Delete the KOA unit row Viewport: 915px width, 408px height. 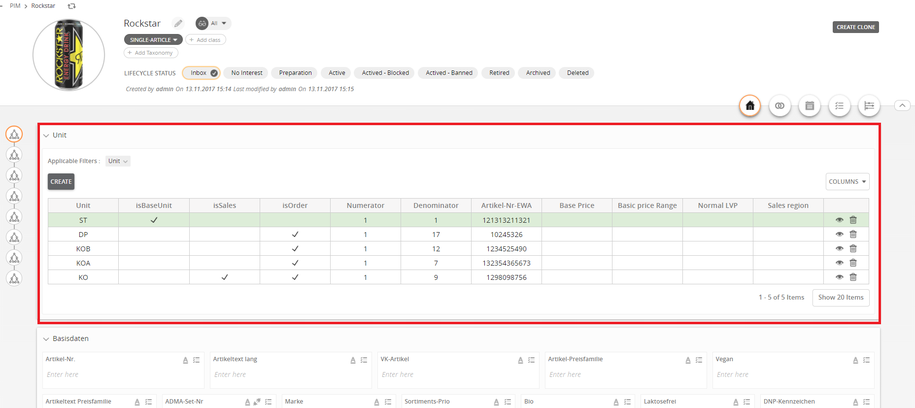[853, 263]
